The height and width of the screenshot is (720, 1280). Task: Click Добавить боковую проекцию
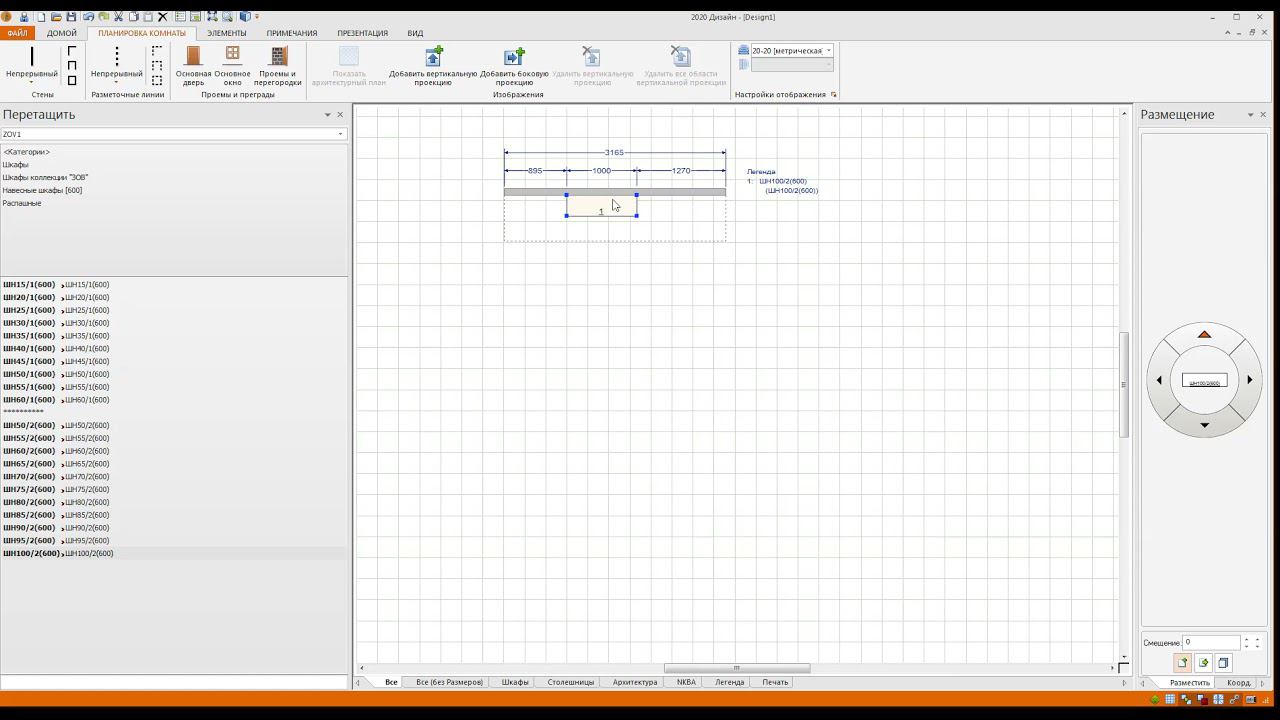[514, 65]
